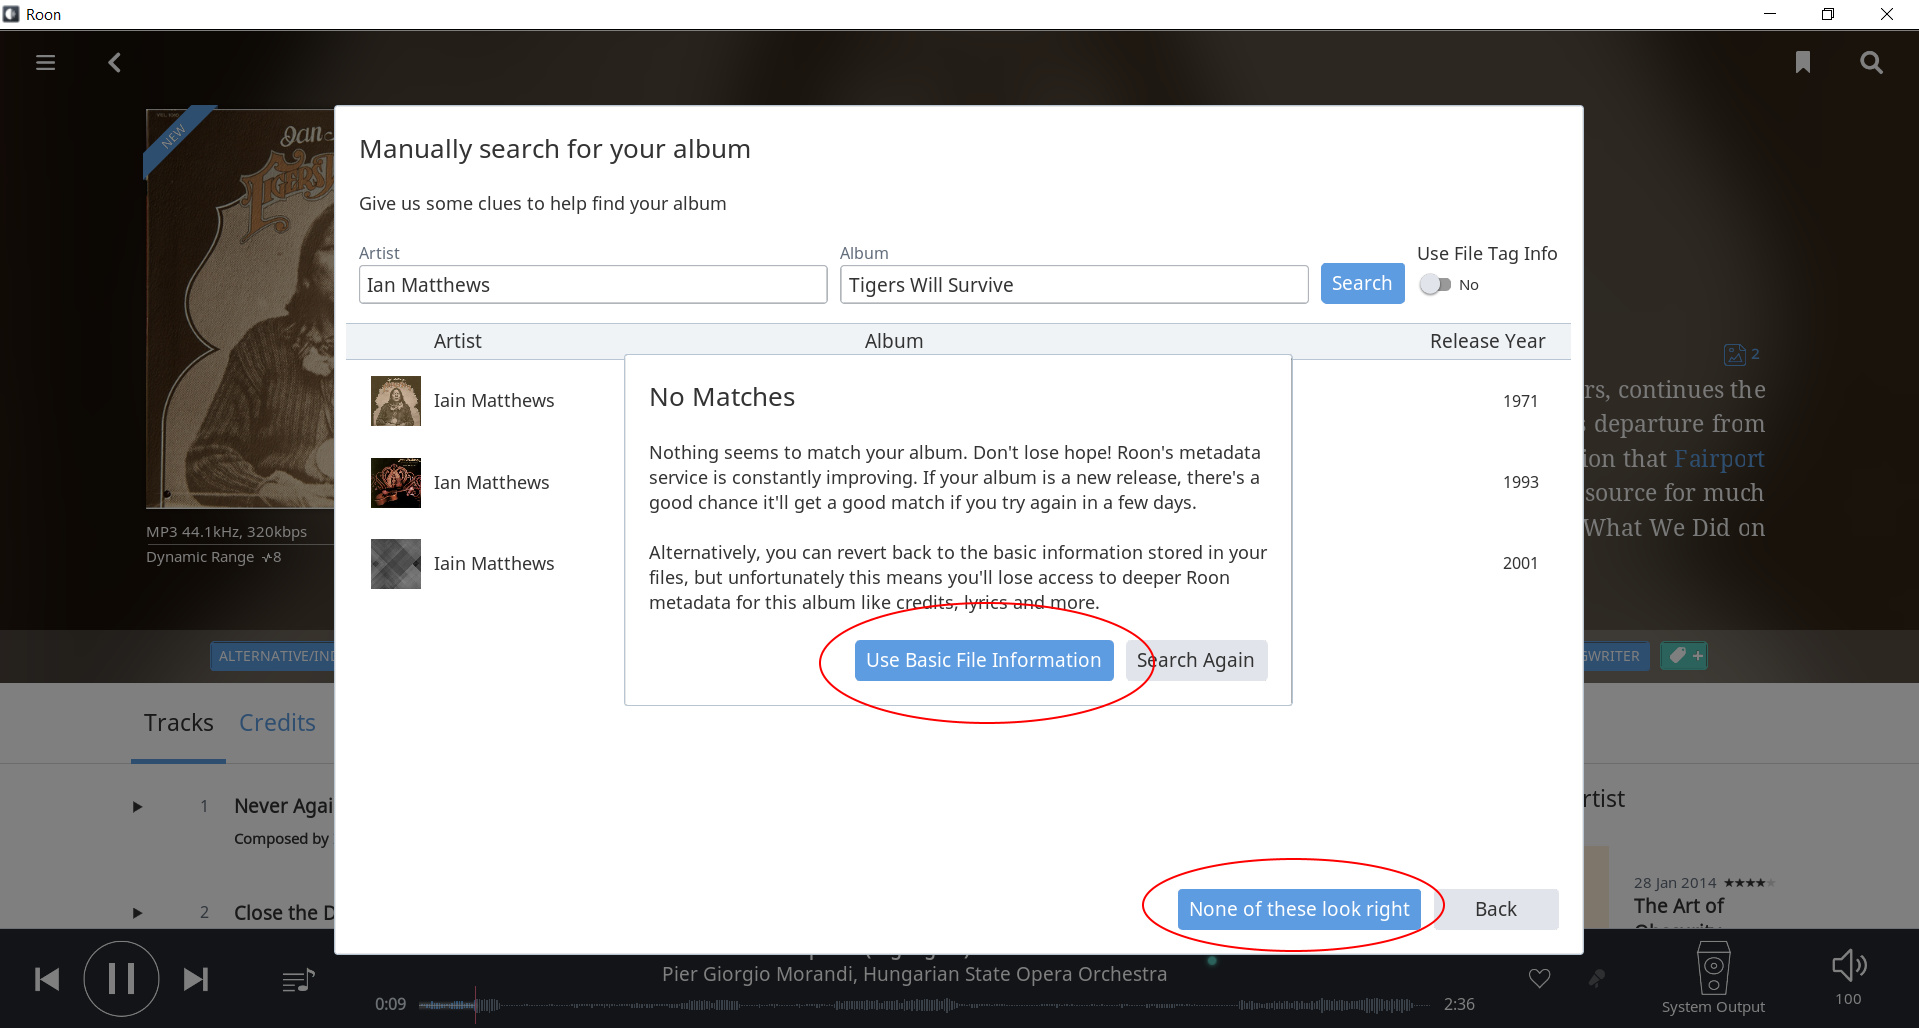Open The Art of review entry
Image resolution: width=1919 pixels, height=1028 pixels.
click(x=1679, y=906)
